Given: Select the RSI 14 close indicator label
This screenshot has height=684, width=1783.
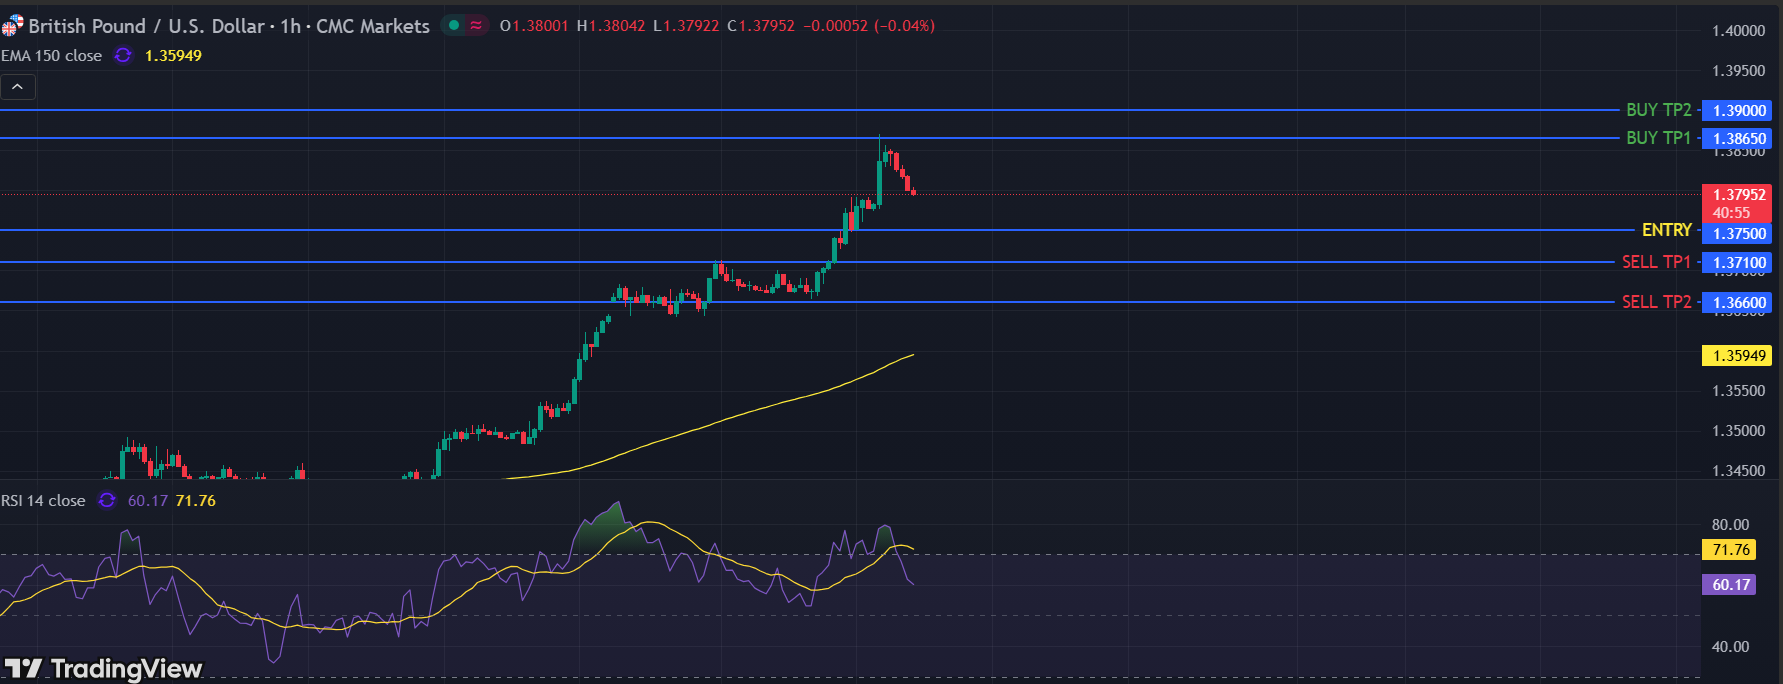Looking at the screenshot, I should 44,501.
